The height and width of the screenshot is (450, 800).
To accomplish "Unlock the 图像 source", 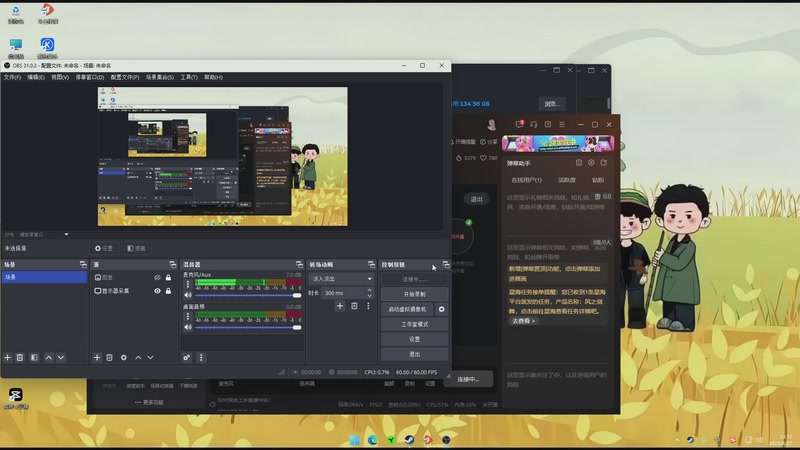I will tap(168, 278).
